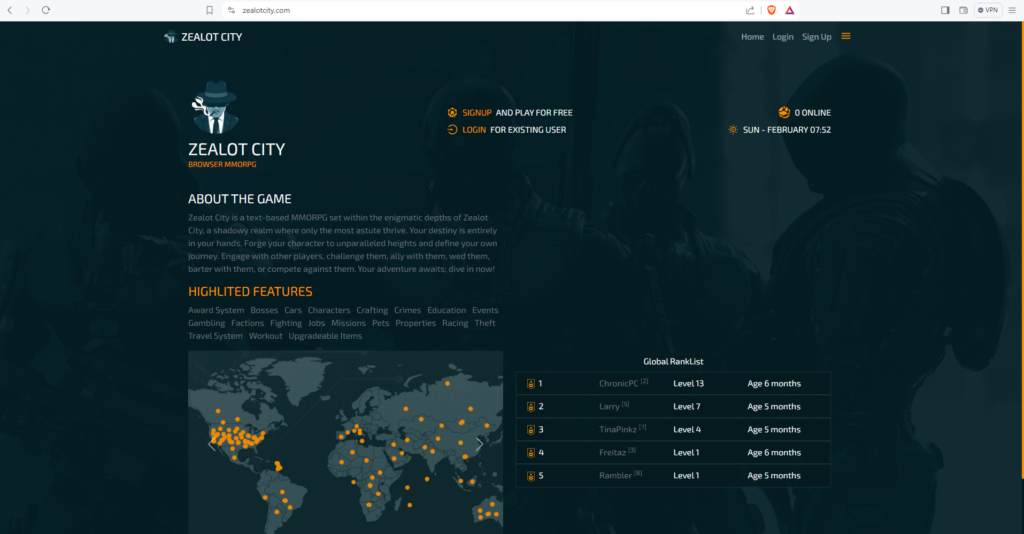Bookmark this page icon
The height and width of the screenshot is (534, 1024).
click(x=210, y=10)
